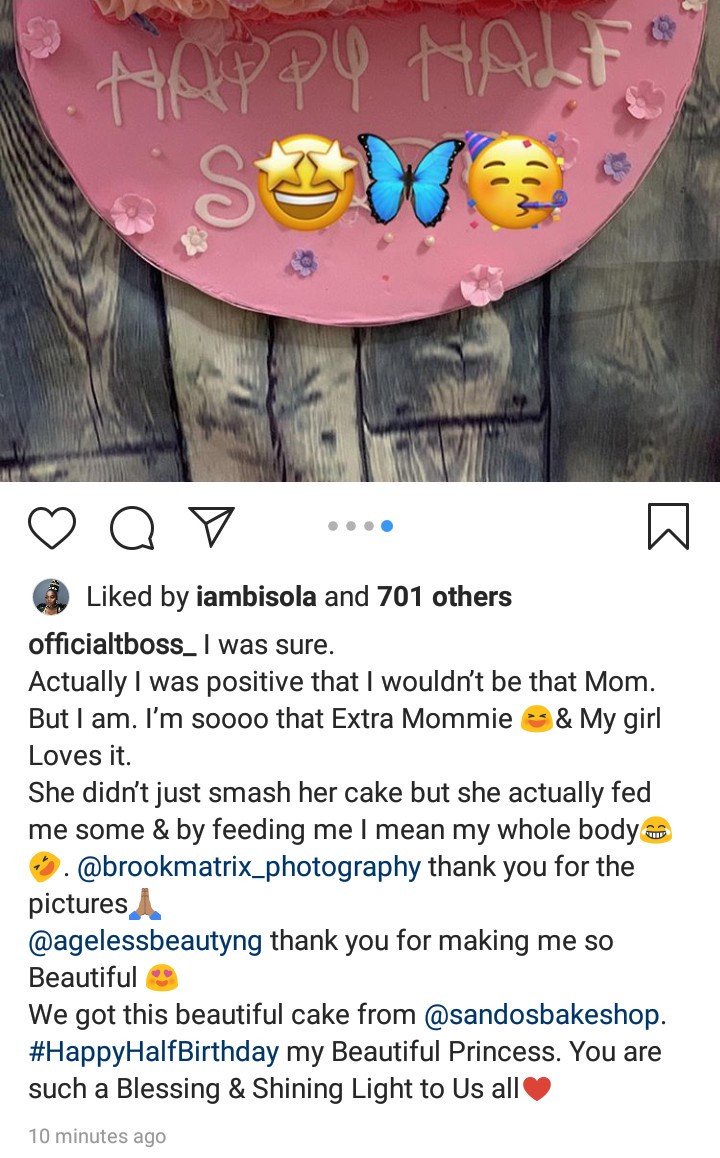View the 701 others who liked
720x1158 pixels.
(444, 597)
